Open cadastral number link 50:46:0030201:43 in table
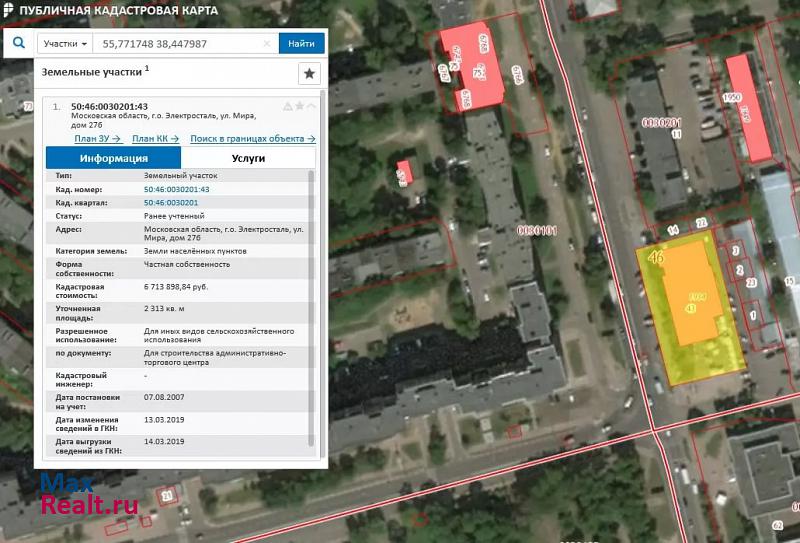This screenshot has height=543, width=800. pos(177,189)
